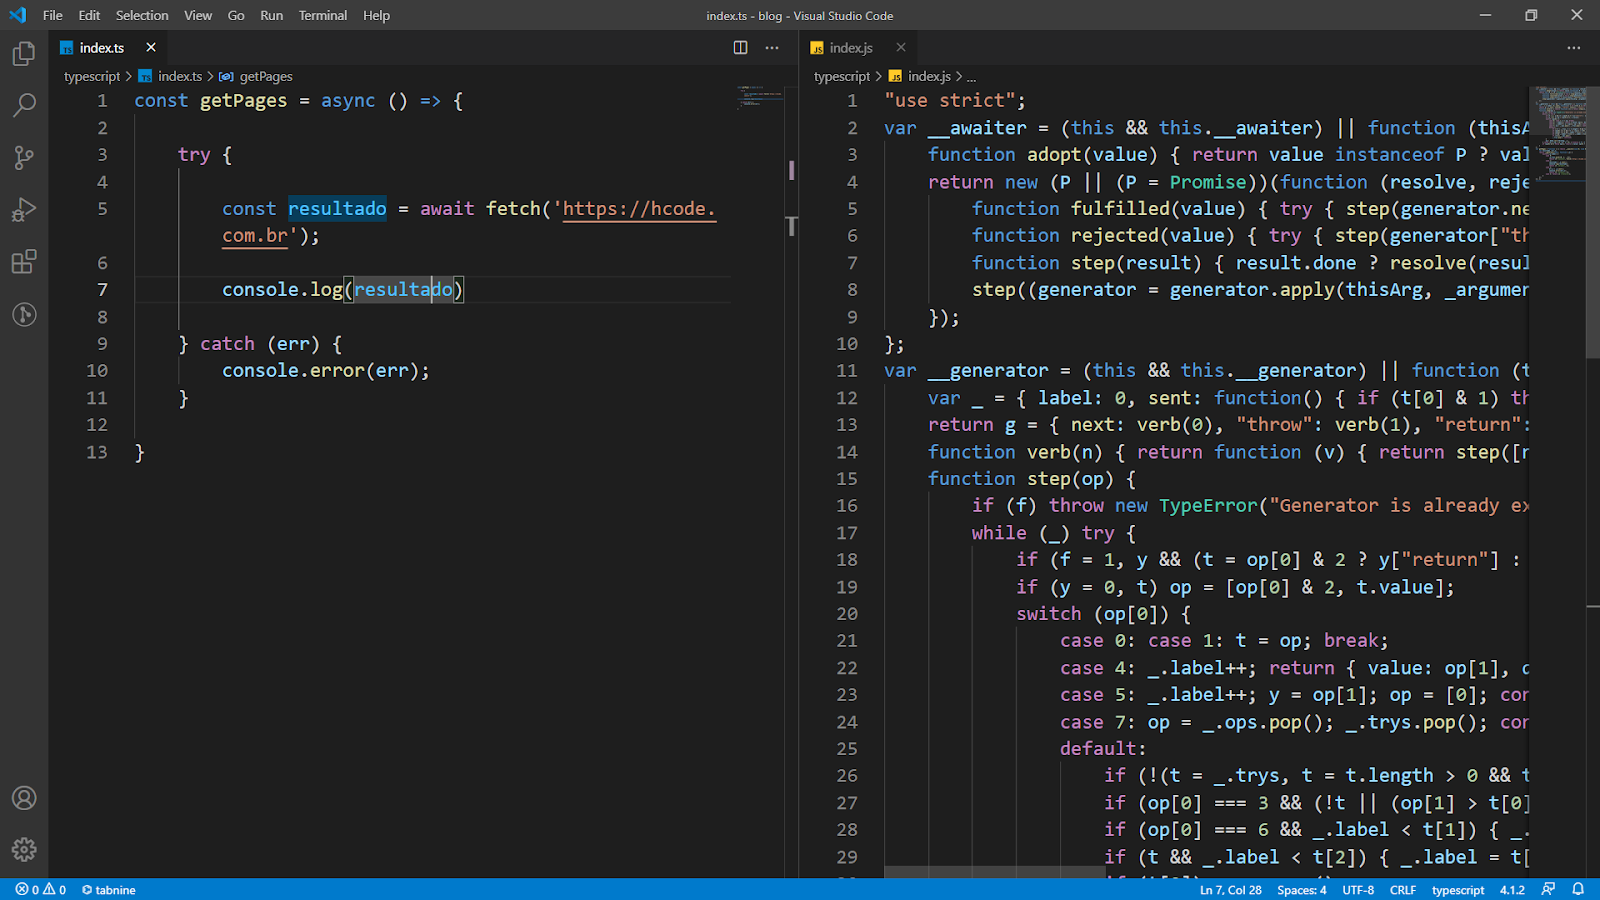Open the feedback icon in status bar

tap(1548, 889)
